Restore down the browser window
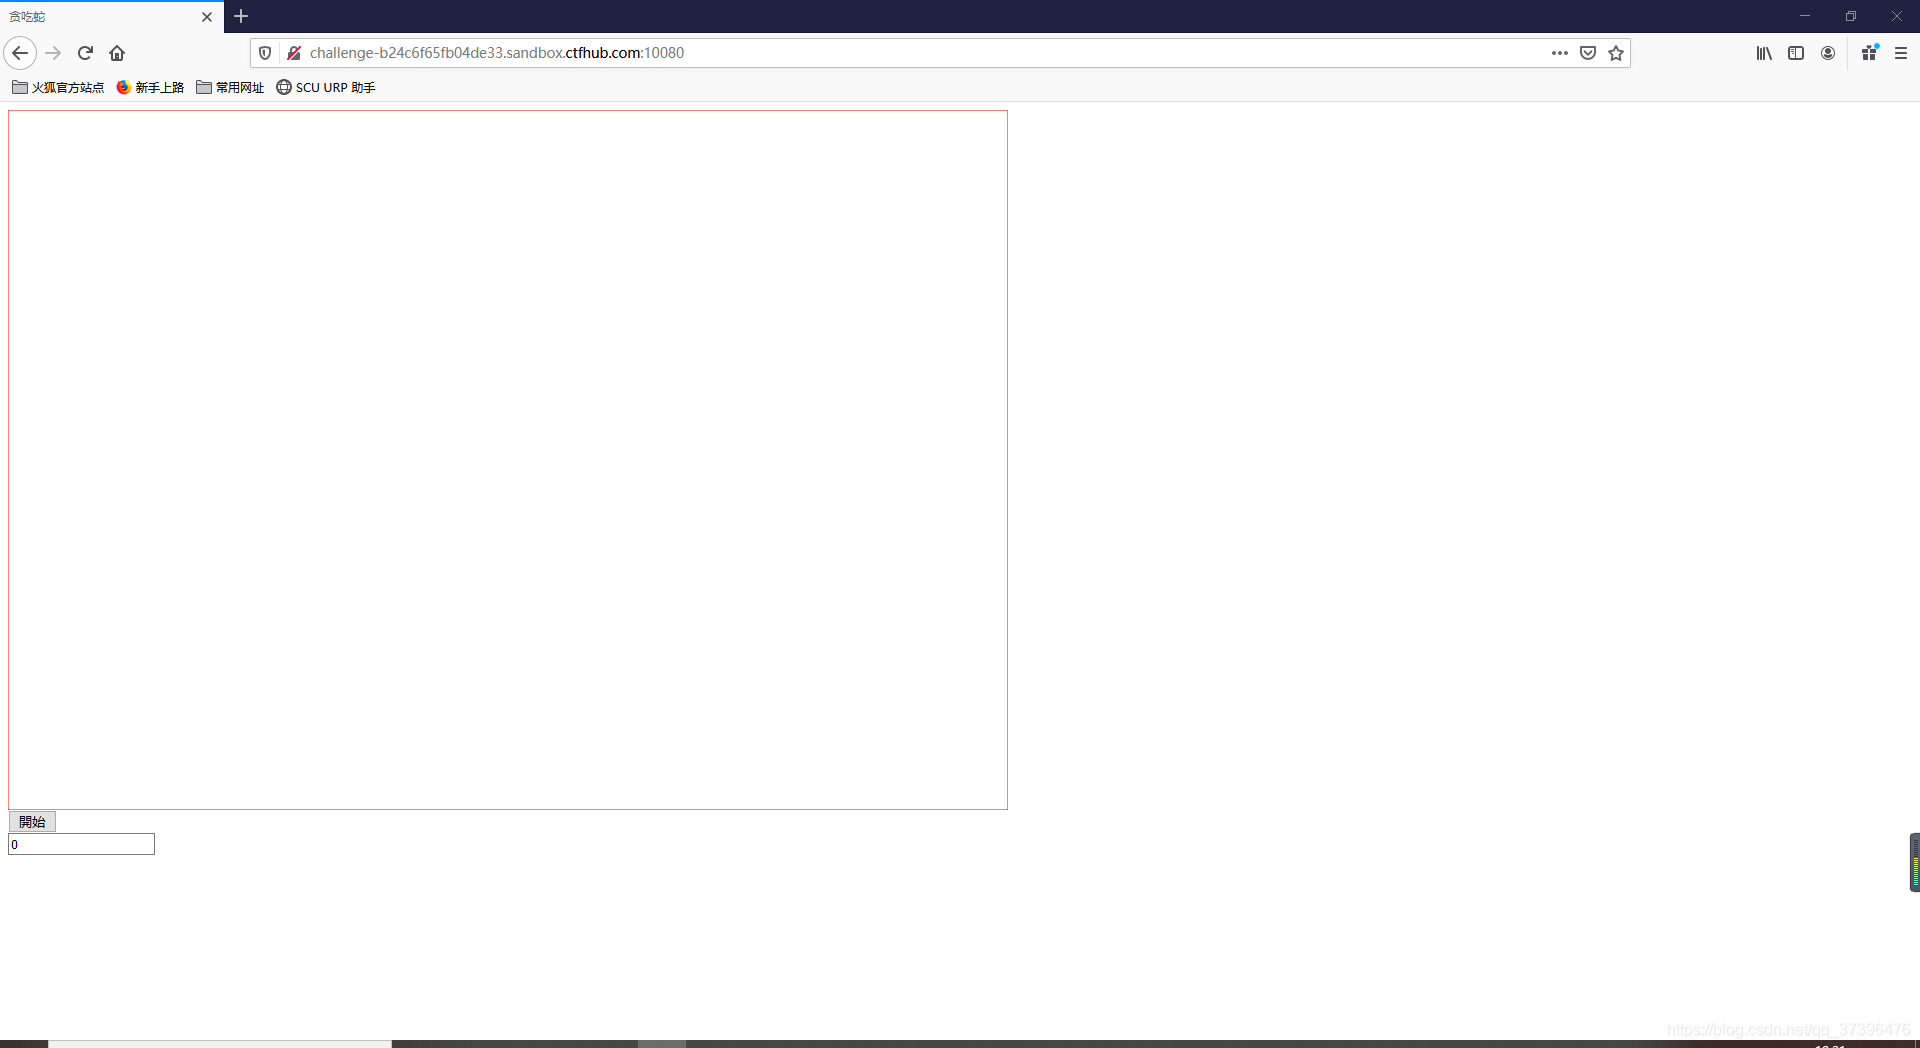Screen dimensions: 1920x1048 pyautogui.click(x=1851, y=16)
